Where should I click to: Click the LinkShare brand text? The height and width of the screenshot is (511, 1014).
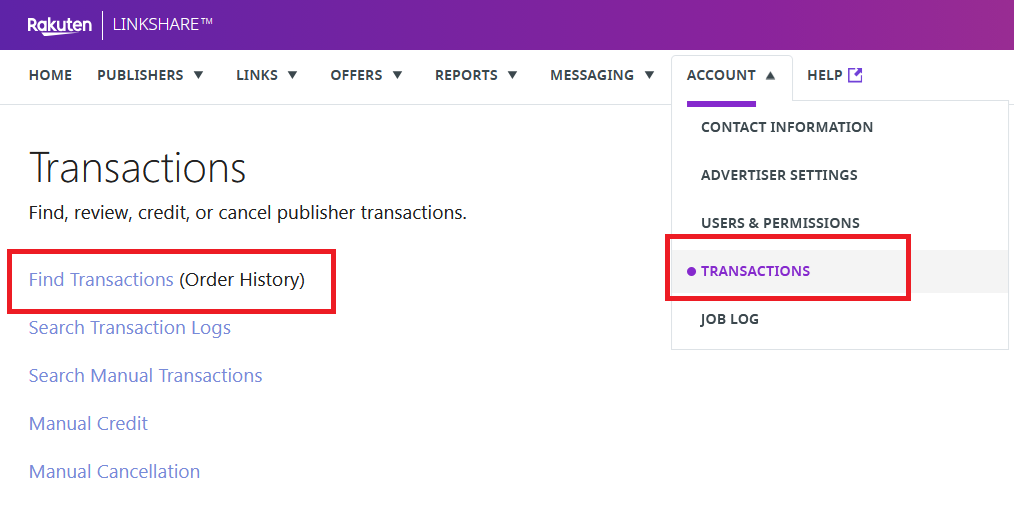pos(163,25)
